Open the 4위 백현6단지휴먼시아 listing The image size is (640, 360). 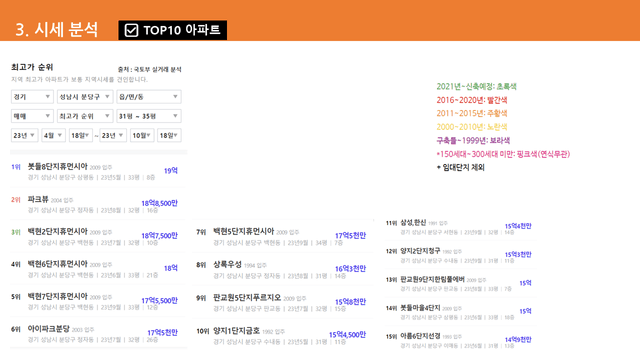pyautogui.click(x=98, y=269)
